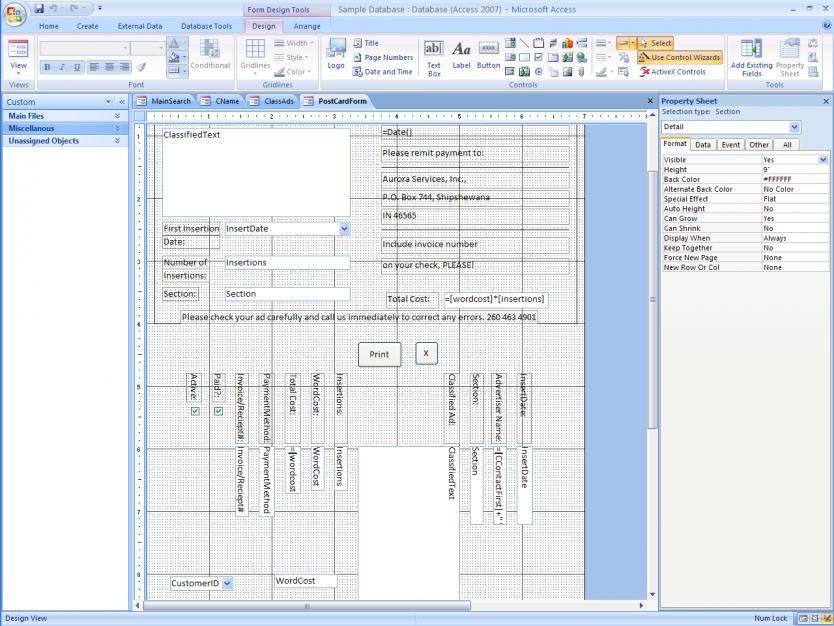Select the Label control tool
This screenshot has width=834, height=626.
pos(461,54)
